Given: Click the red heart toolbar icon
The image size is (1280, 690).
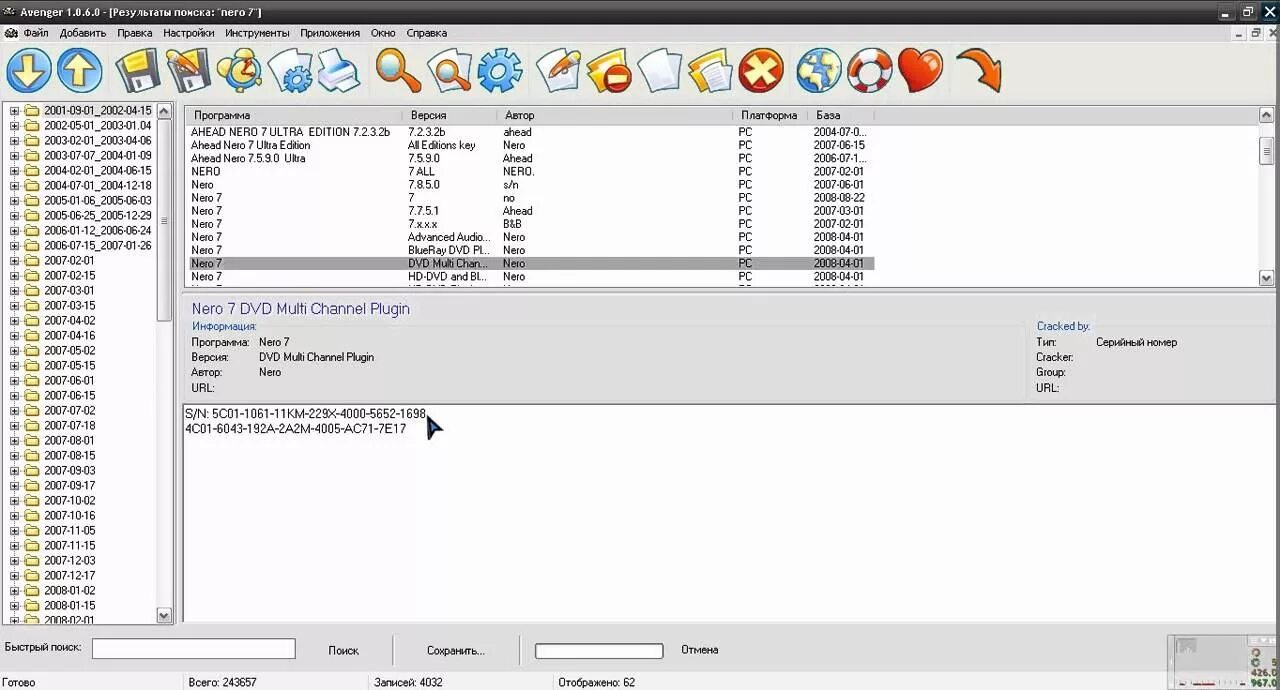Looking at the screenshot, I should pos(920,71).
